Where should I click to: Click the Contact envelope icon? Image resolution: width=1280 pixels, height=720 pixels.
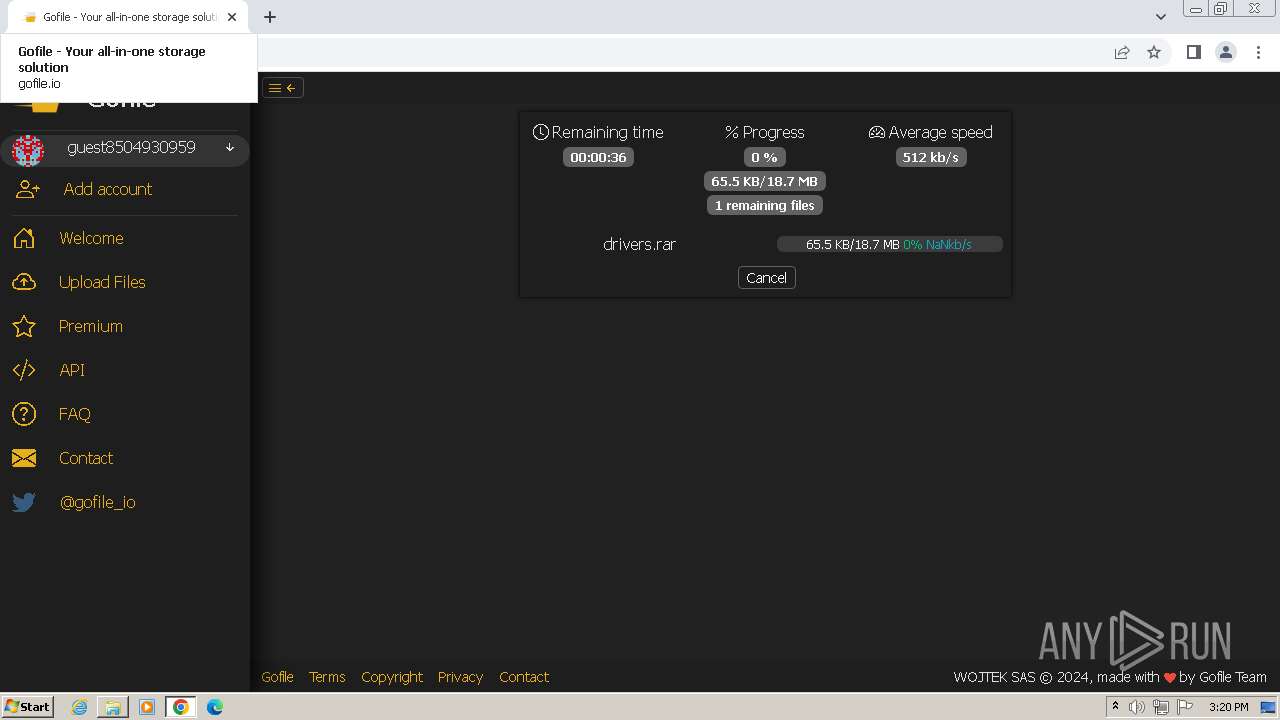pos(24,458)
